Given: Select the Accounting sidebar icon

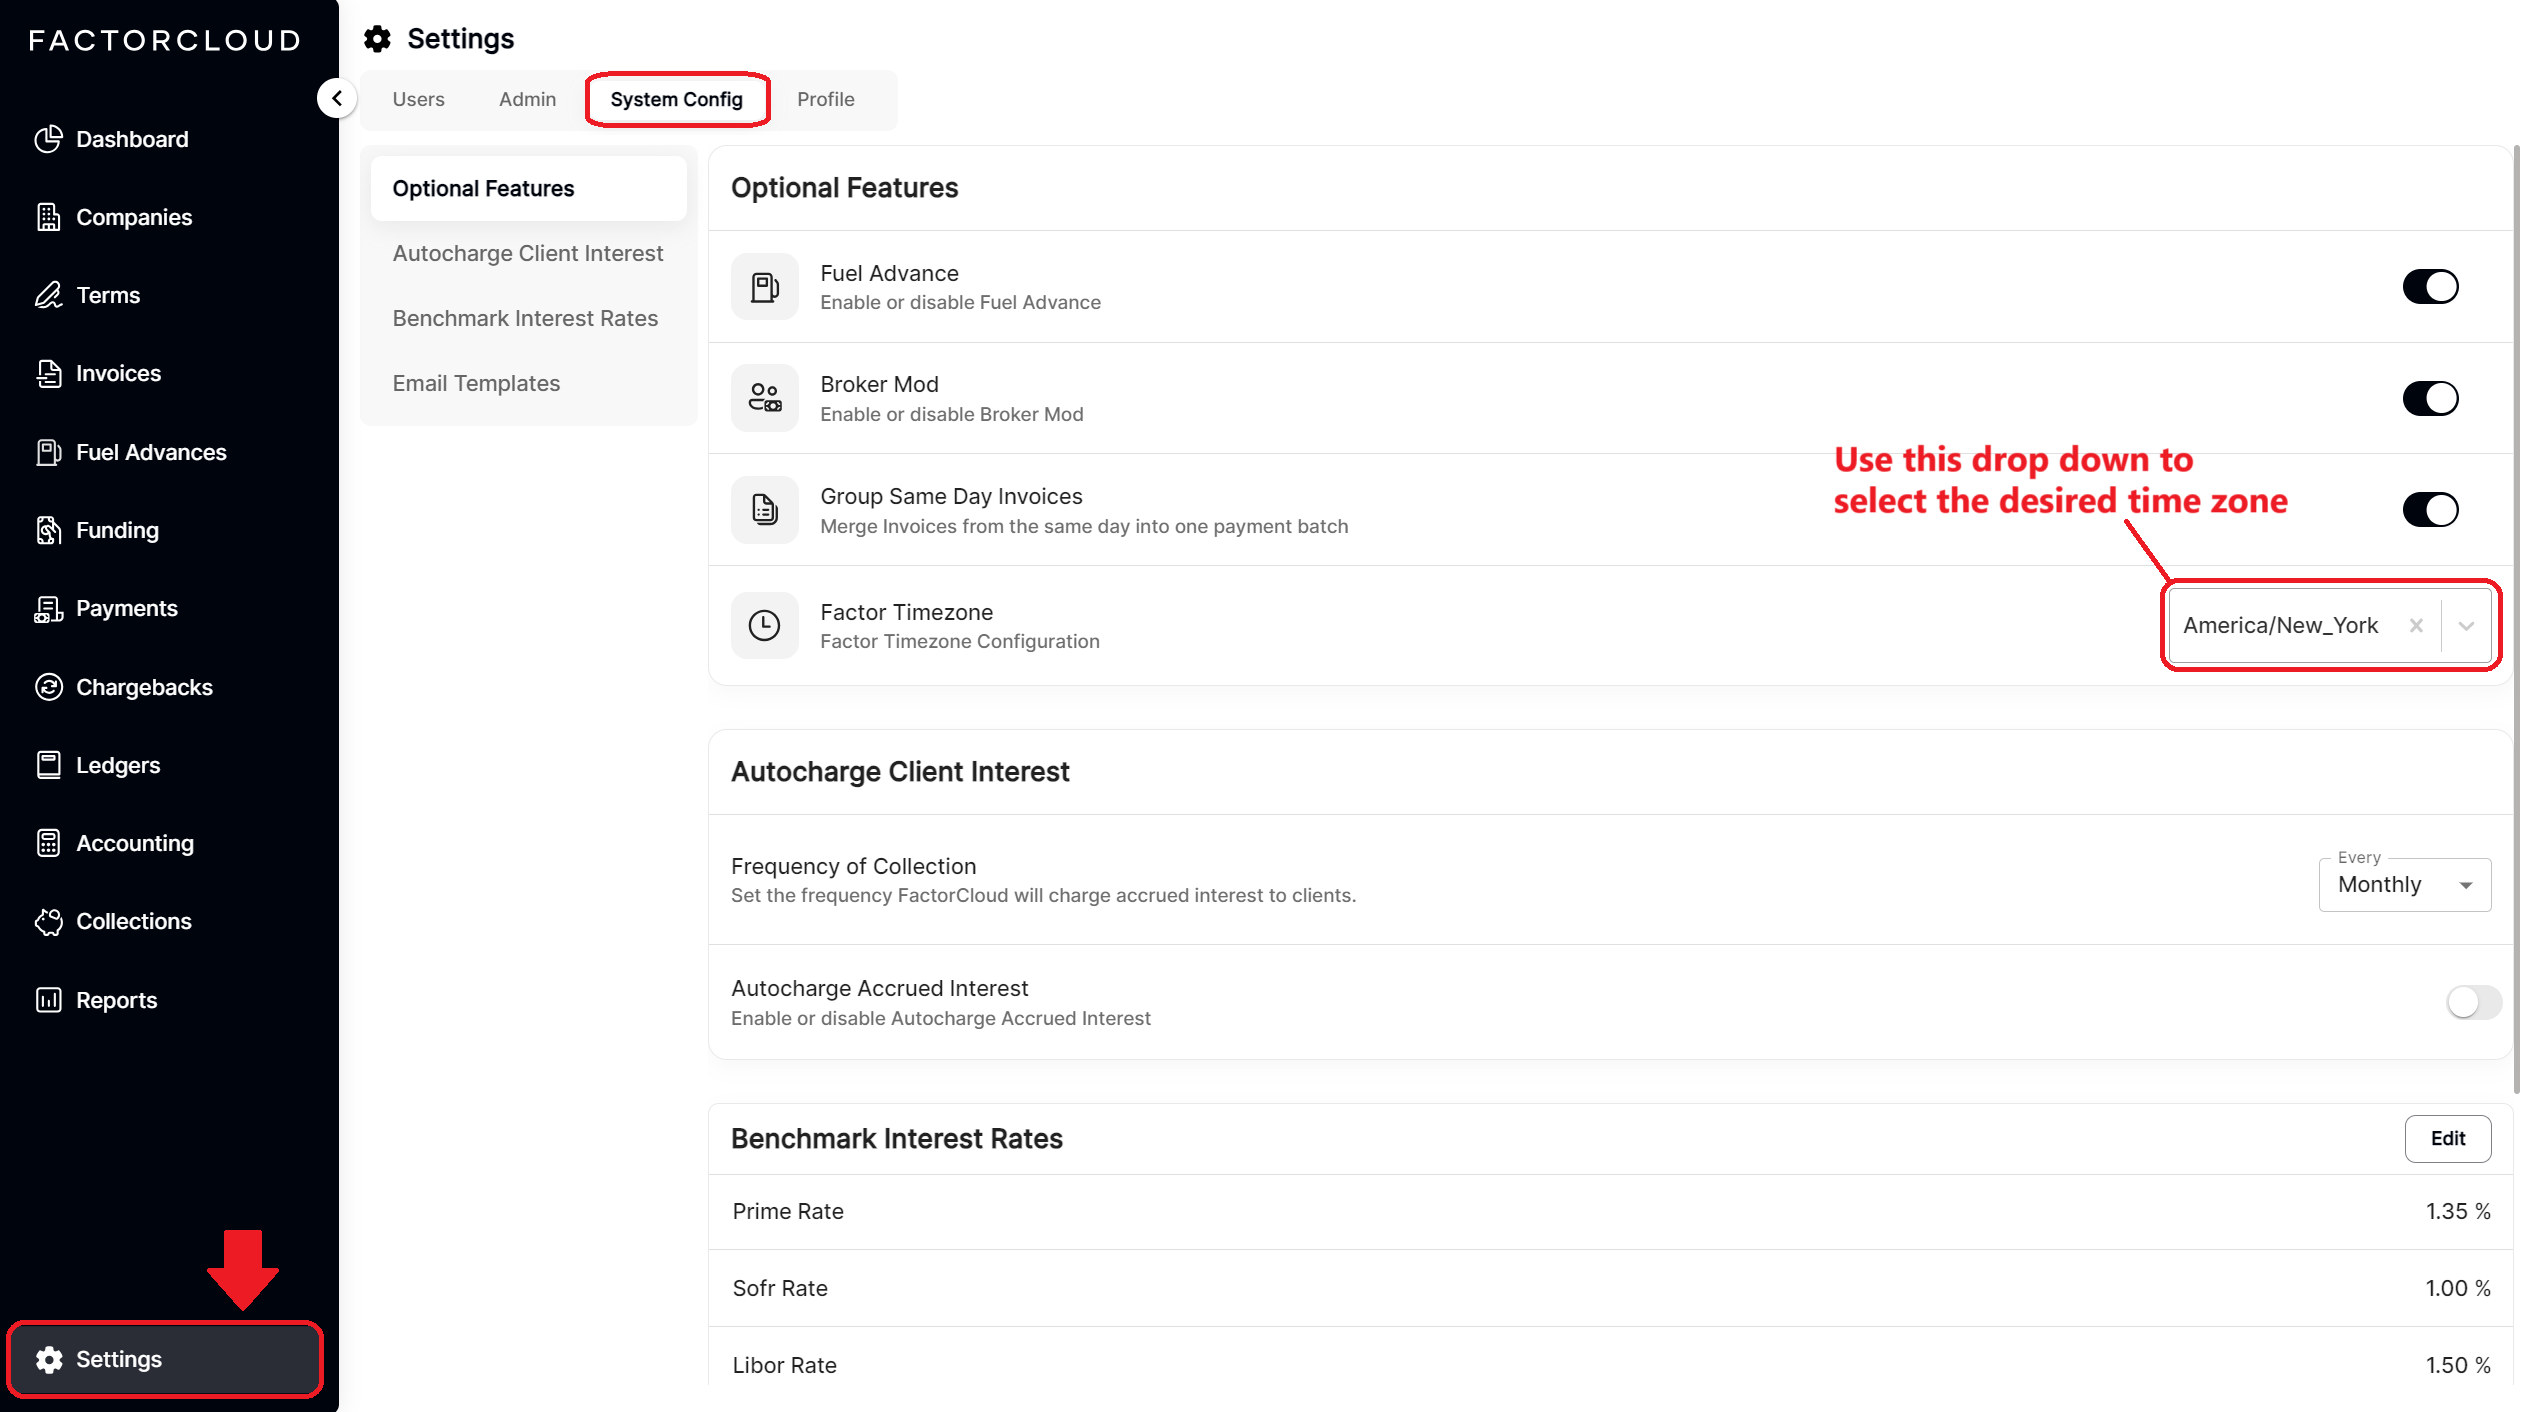Looking at the screenshot, I should 49,843.
